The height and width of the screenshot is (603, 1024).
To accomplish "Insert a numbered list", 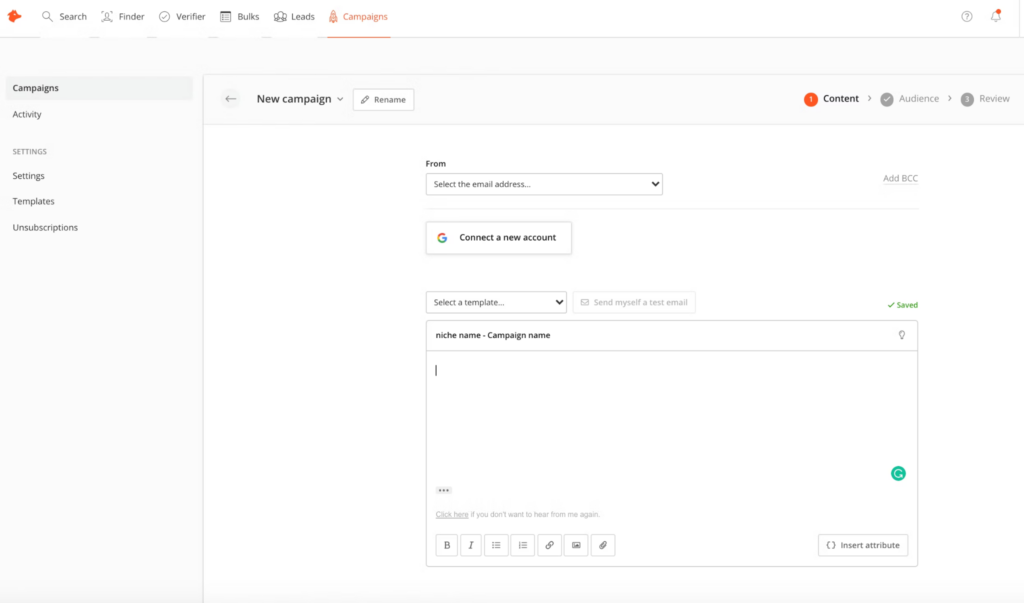I will (x=522, y=545).
